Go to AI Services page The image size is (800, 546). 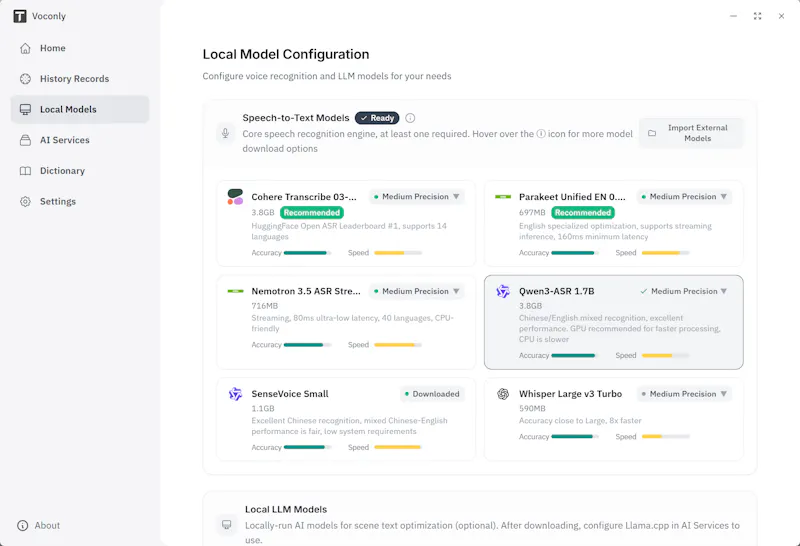pos(80,140)
